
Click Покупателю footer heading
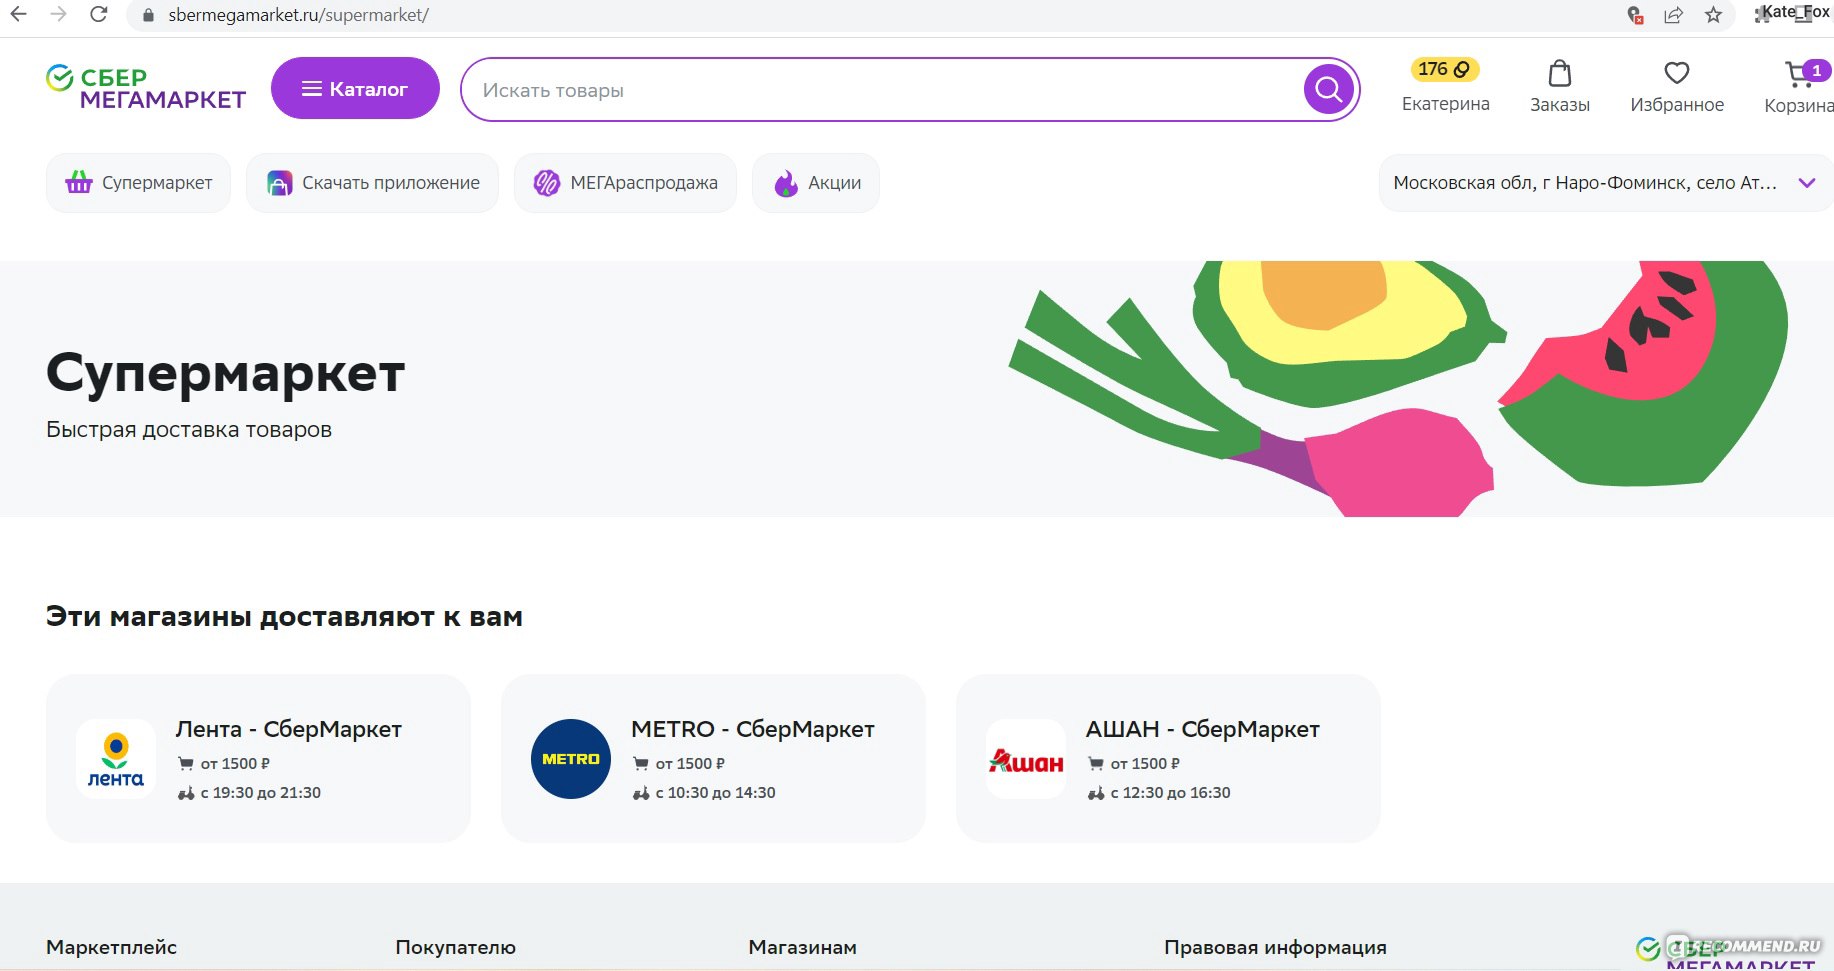[455, 948]
